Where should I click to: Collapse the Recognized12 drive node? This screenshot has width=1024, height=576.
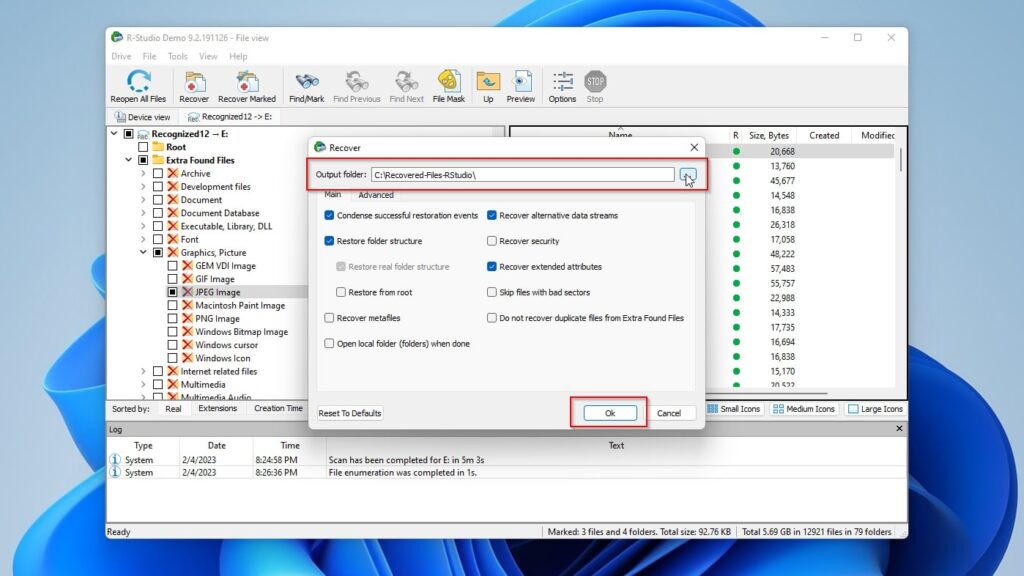click(114, 133)
